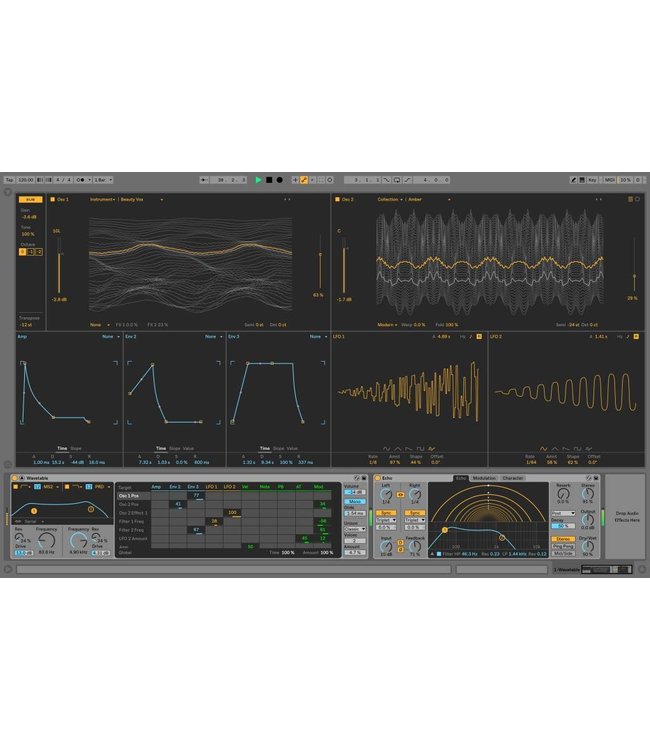Click previous/next wavetable arrows for Osc 1
The image size is (650, 750).
(287, 199)
